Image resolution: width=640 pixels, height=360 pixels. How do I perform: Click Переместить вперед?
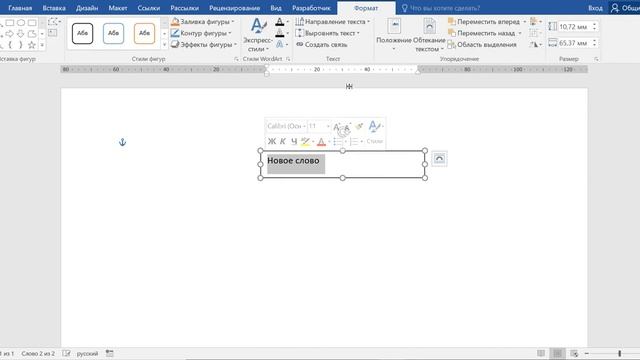(484, 22)
